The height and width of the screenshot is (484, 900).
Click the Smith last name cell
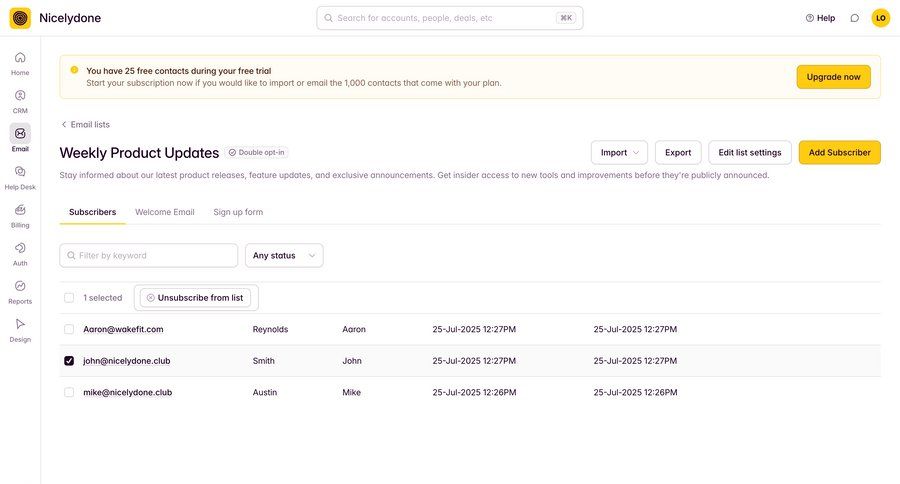(x=263, y=361)
